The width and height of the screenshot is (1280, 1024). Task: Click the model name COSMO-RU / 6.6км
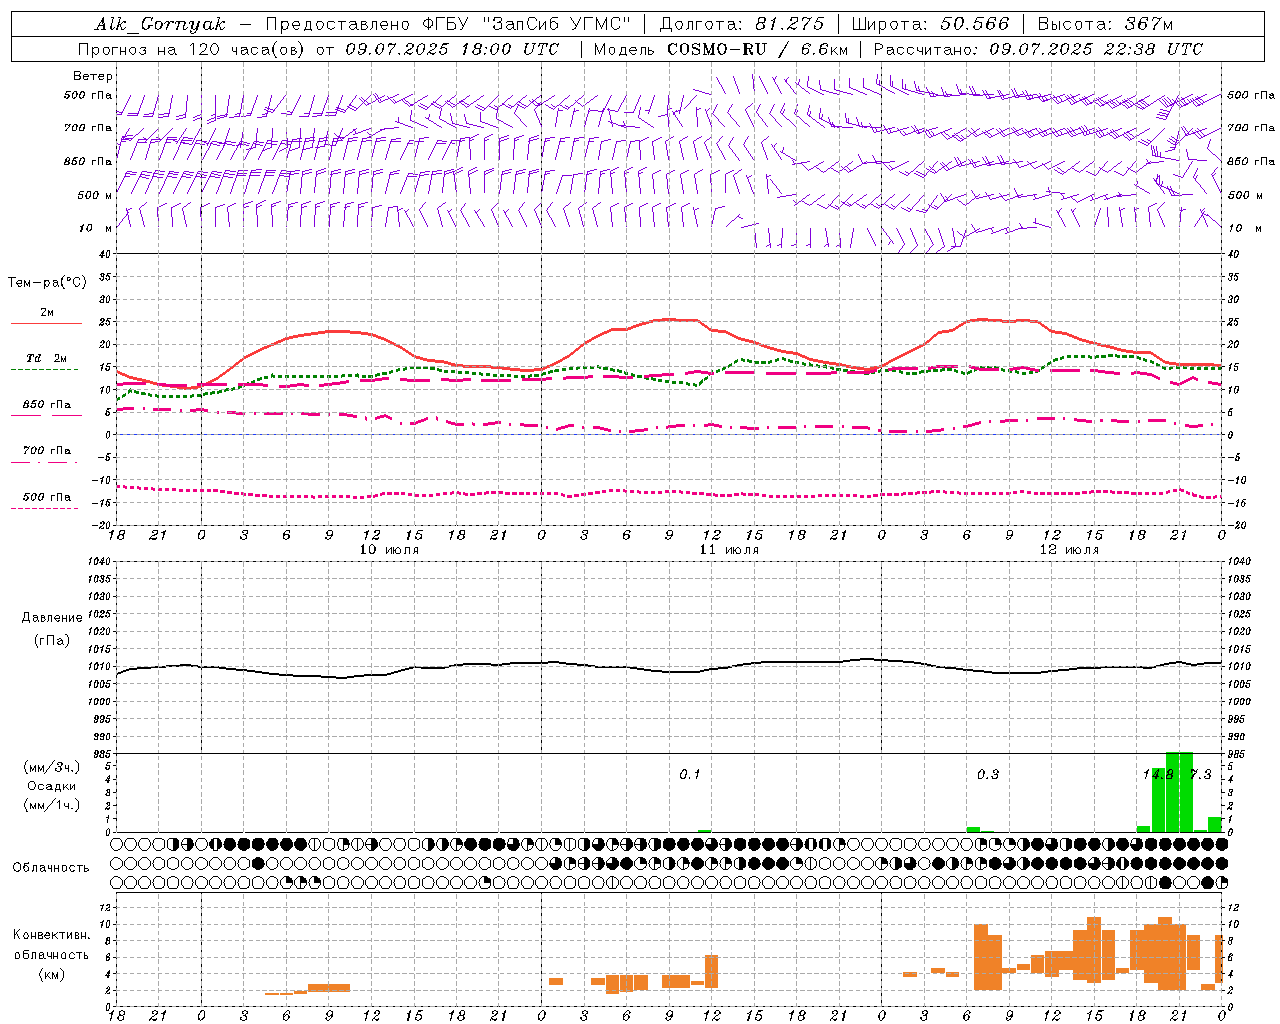(757, 49)
